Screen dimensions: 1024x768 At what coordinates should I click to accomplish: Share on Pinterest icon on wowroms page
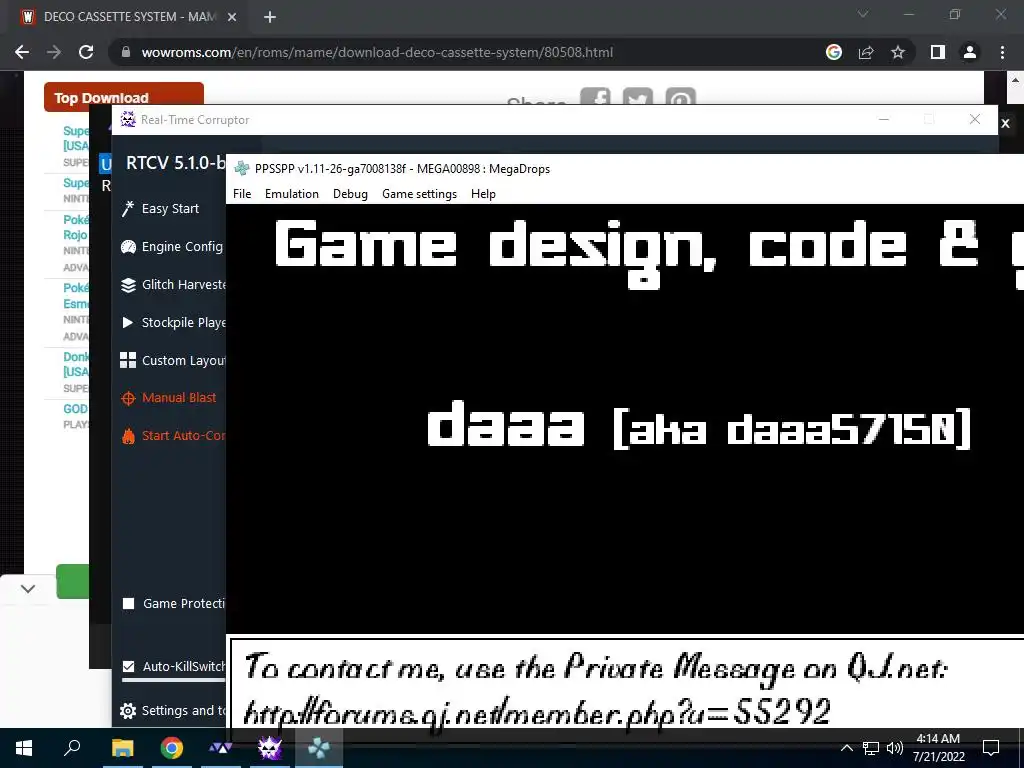click(x=680, y=97)
